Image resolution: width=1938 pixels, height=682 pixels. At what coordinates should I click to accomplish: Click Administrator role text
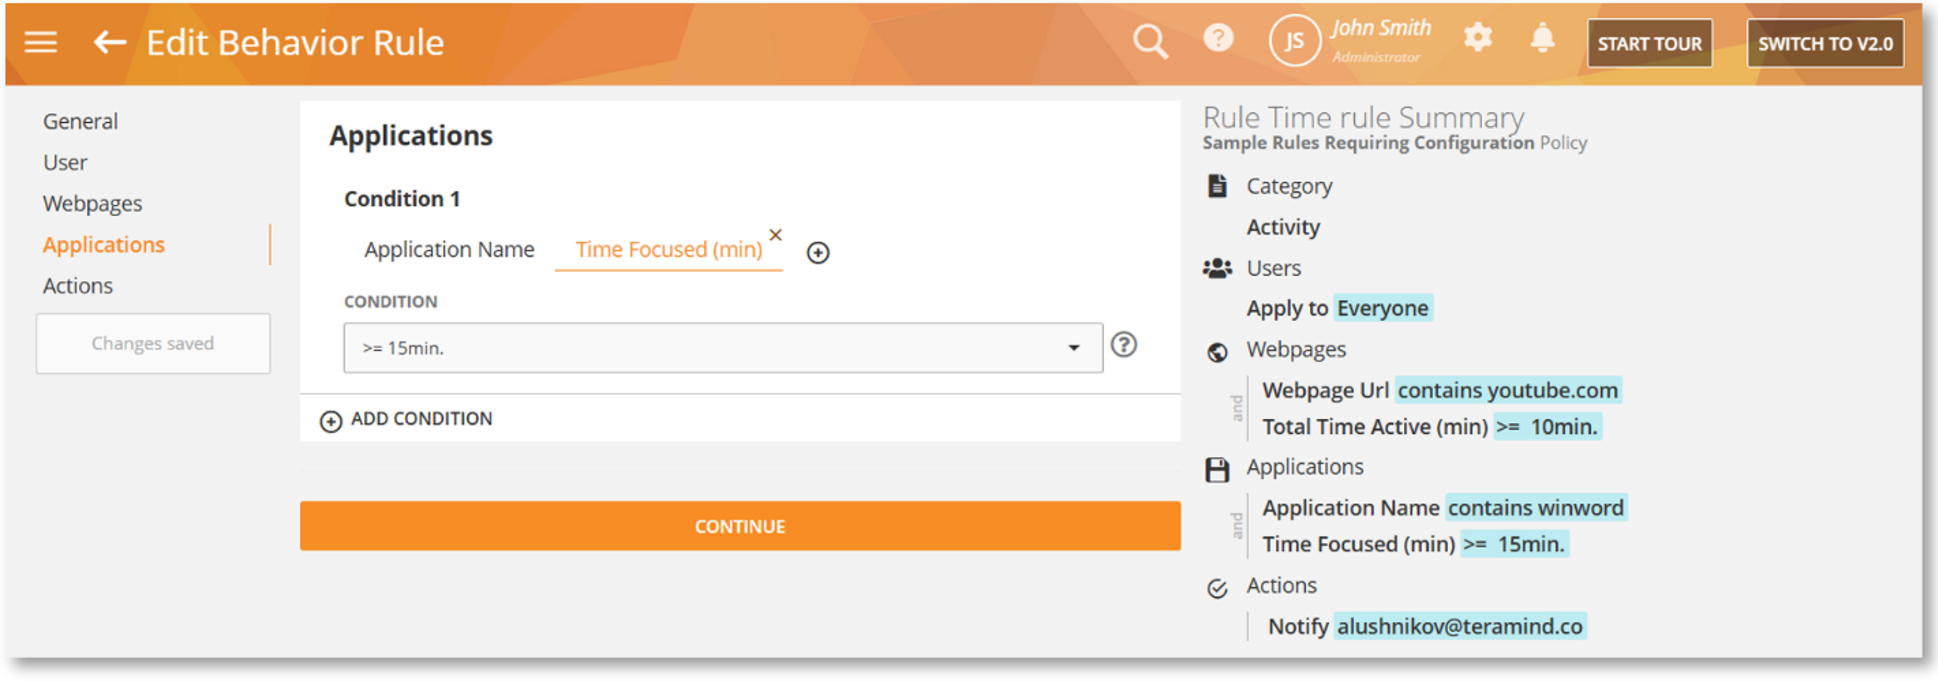point(1376,57)
